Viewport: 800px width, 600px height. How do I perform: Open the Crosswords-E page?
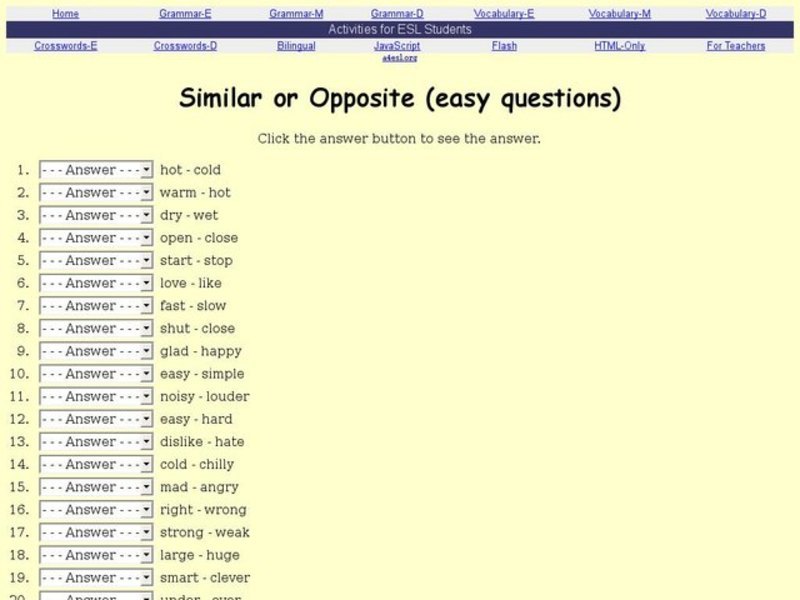(66, 45)
